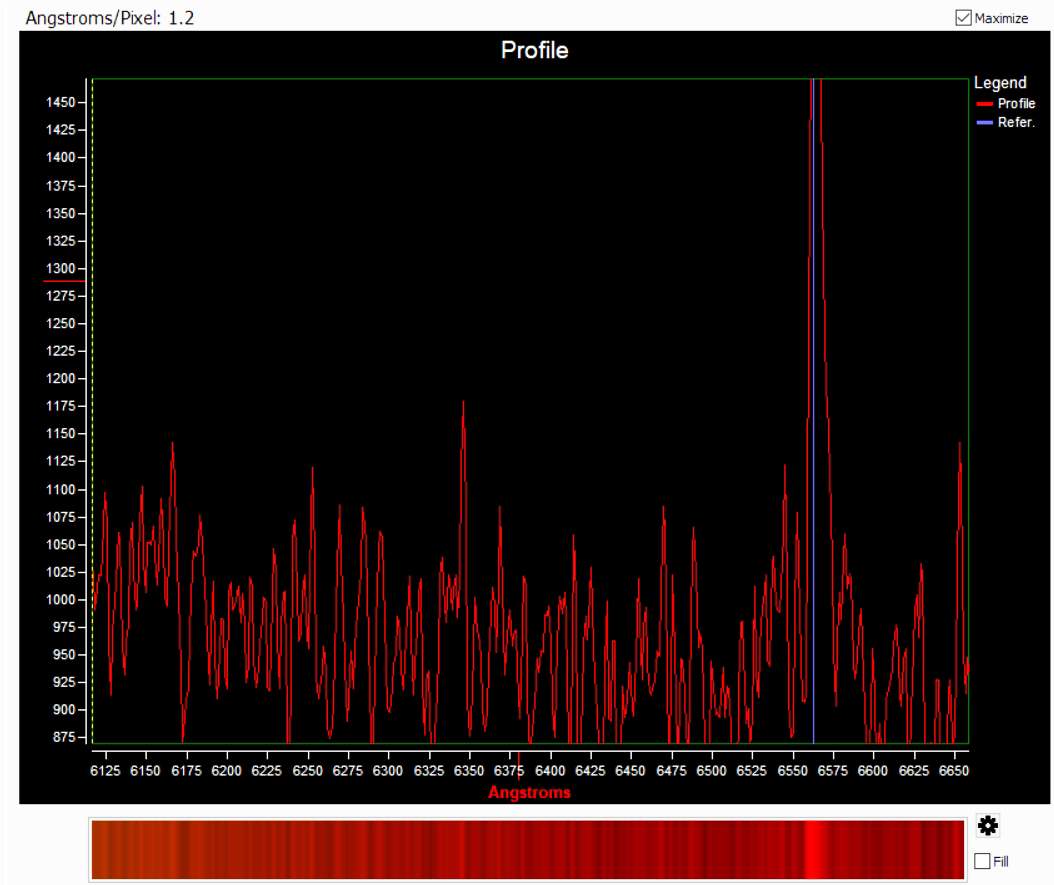Click the 6500 tick on the X axis
The height and width of the screenshot is (885, 1054).
(711, 771)
